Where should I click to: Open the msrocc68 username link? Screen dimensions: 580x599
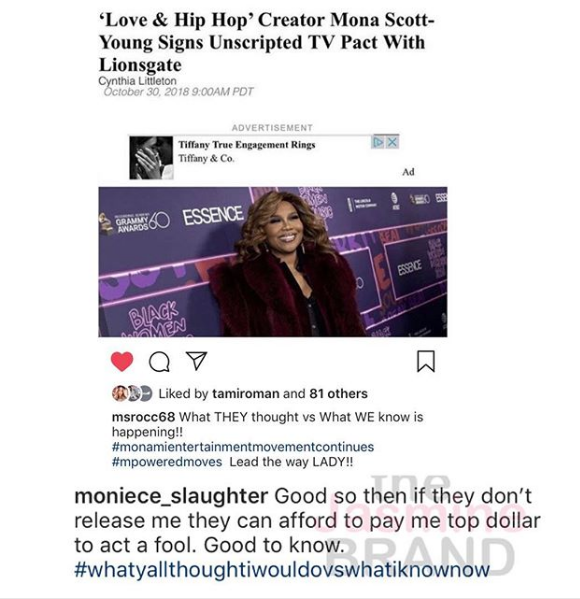point(143,417)
